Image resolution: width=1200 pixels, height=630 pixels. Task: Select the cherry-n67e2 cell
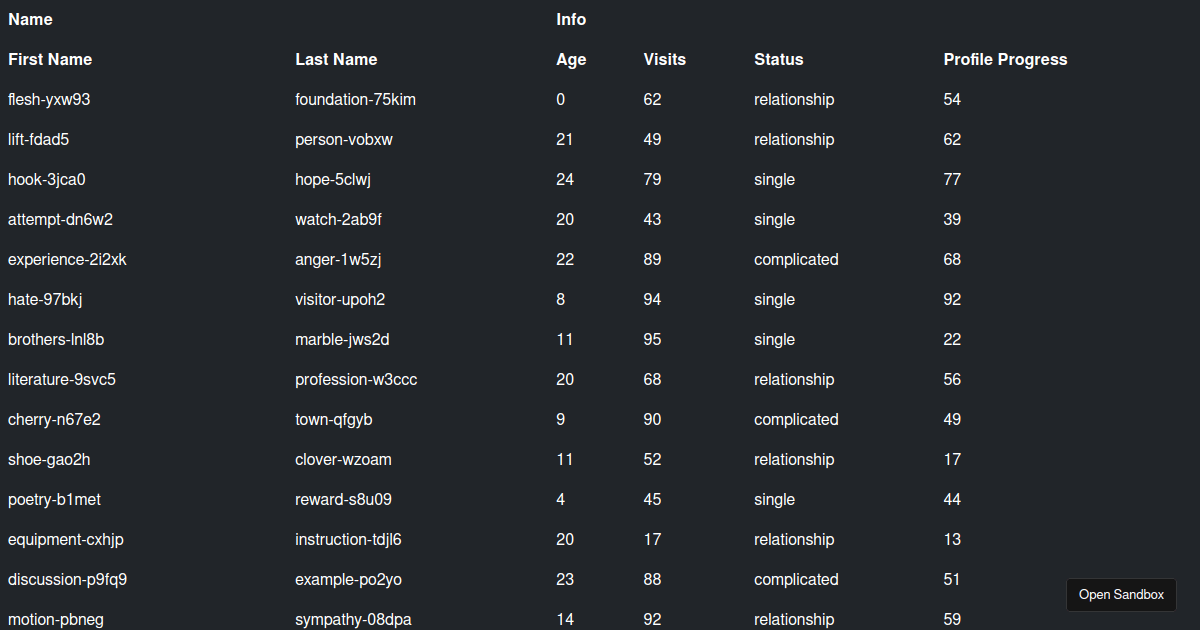54,420
